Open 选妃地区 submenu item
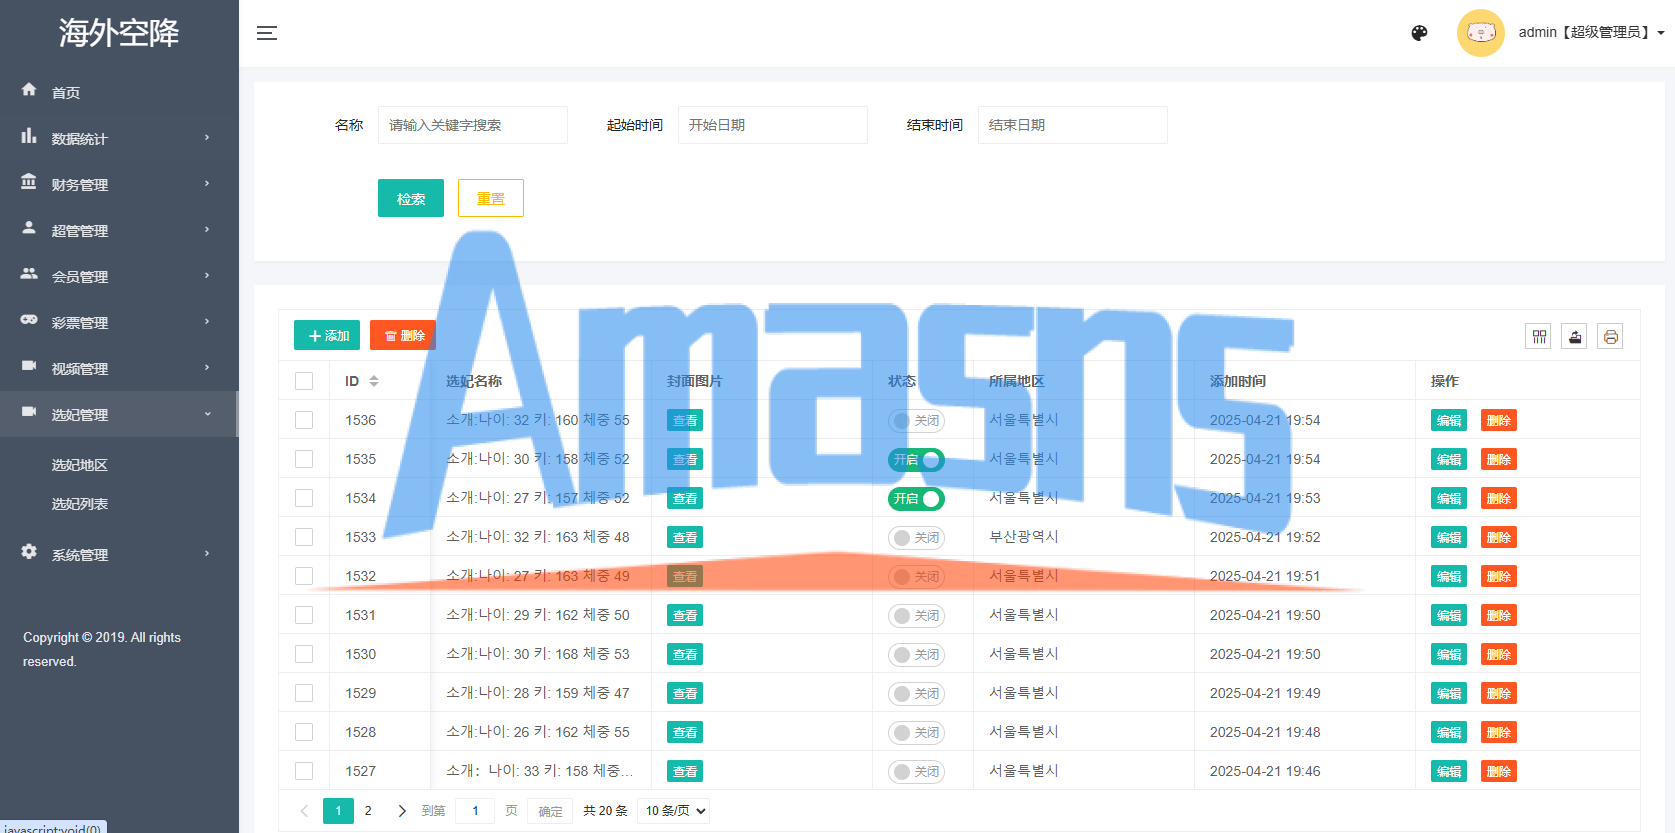The image size is (1675, 833). [x=80, y=465]
